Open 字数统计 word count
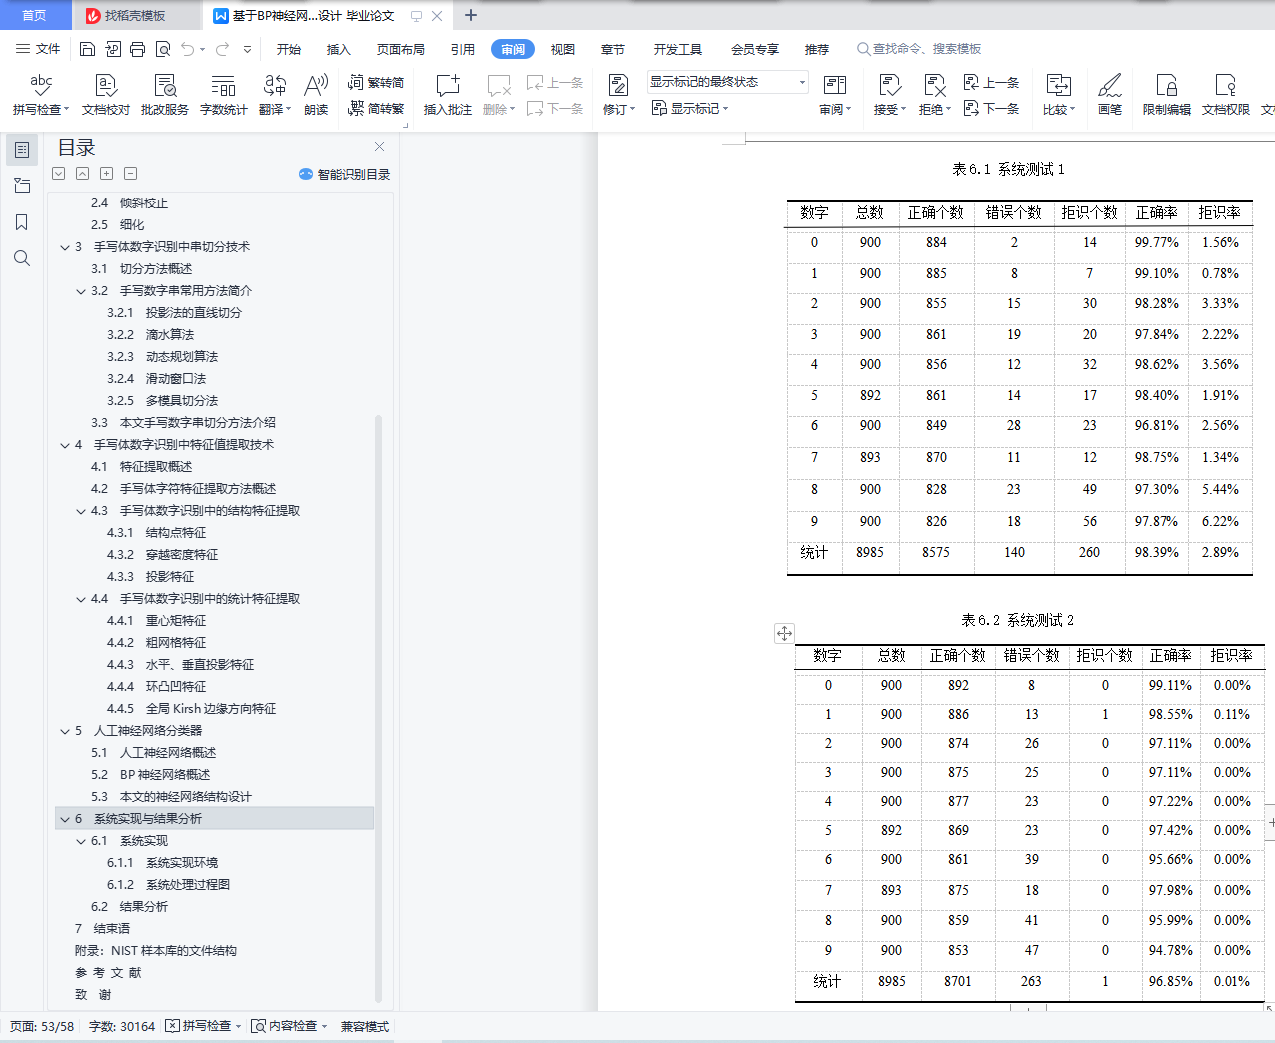The image size is (1275, 1043). [x=223, y=95]
